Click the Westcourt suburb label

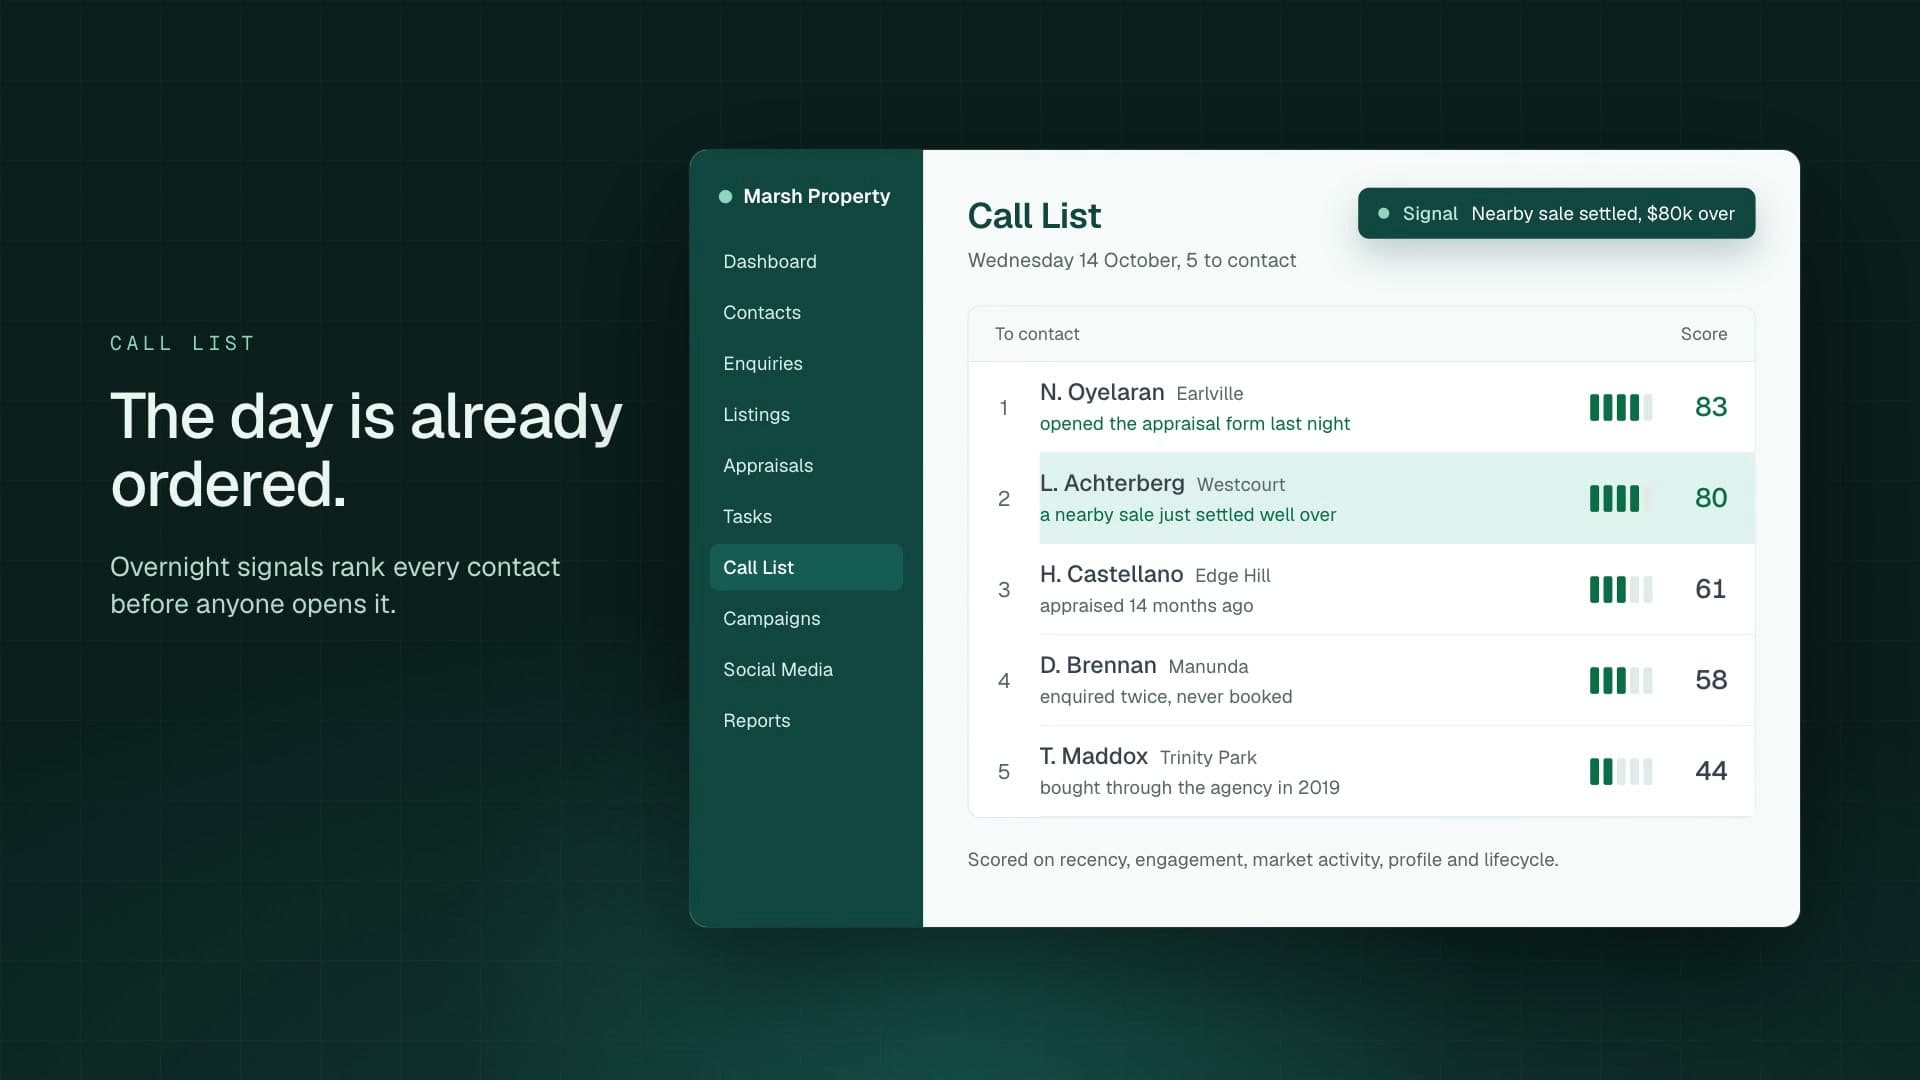[x=1241, y=485]
